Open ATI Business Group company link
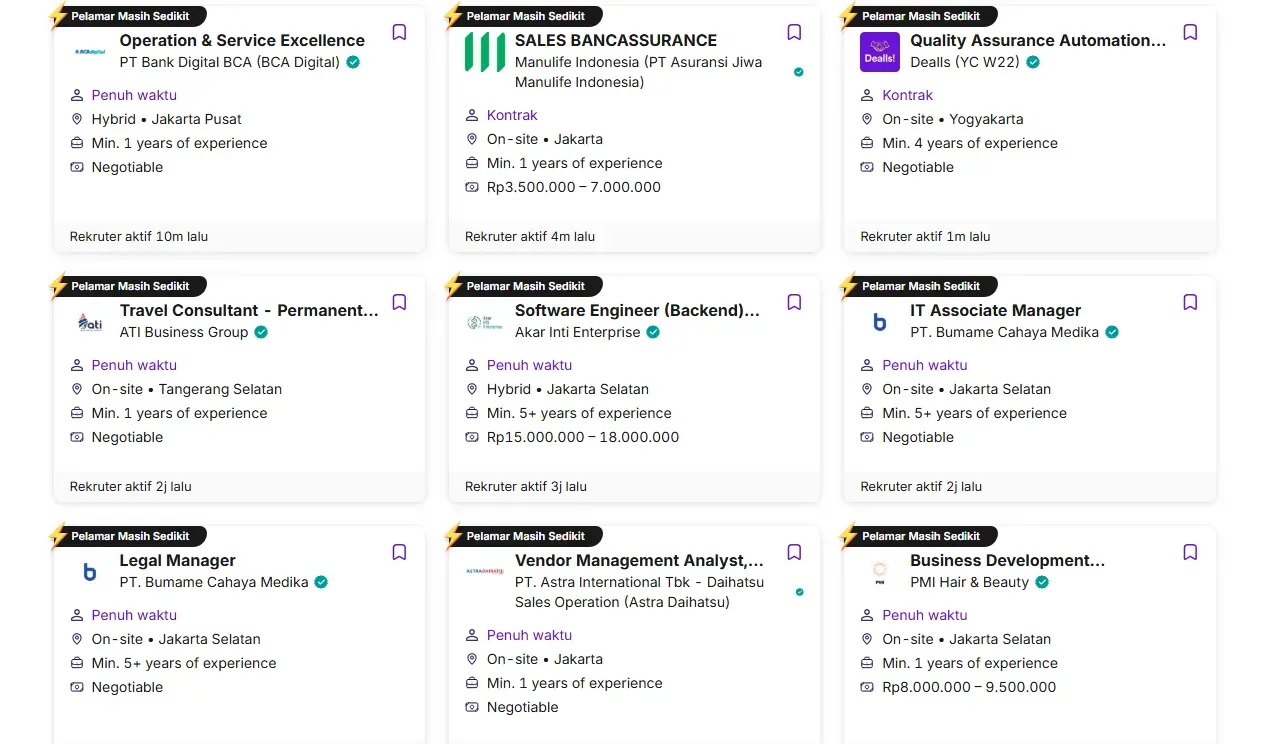Image resolution: width=1276 pixels, height=744 pixels. (x=184, y=332)
